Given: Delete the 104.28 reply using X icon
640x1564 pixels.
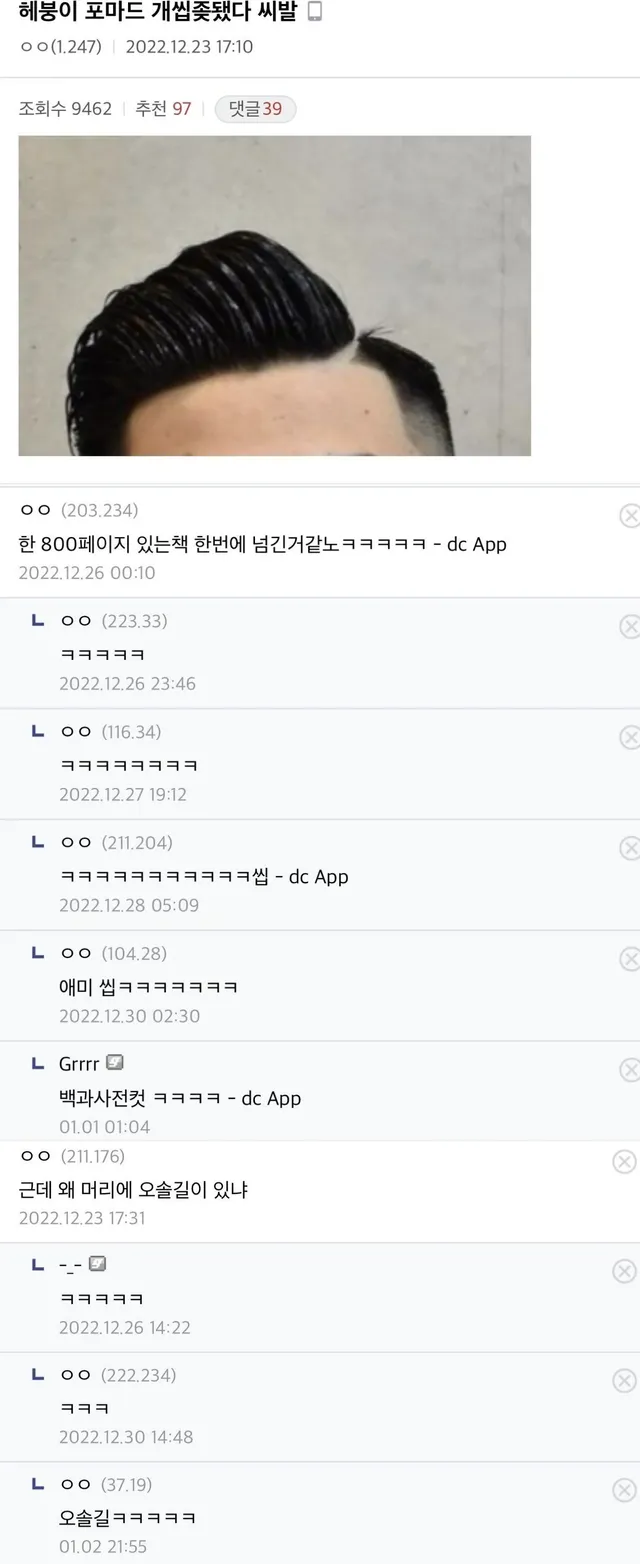Looking at the screenshot, I should [x=630, y=960].
